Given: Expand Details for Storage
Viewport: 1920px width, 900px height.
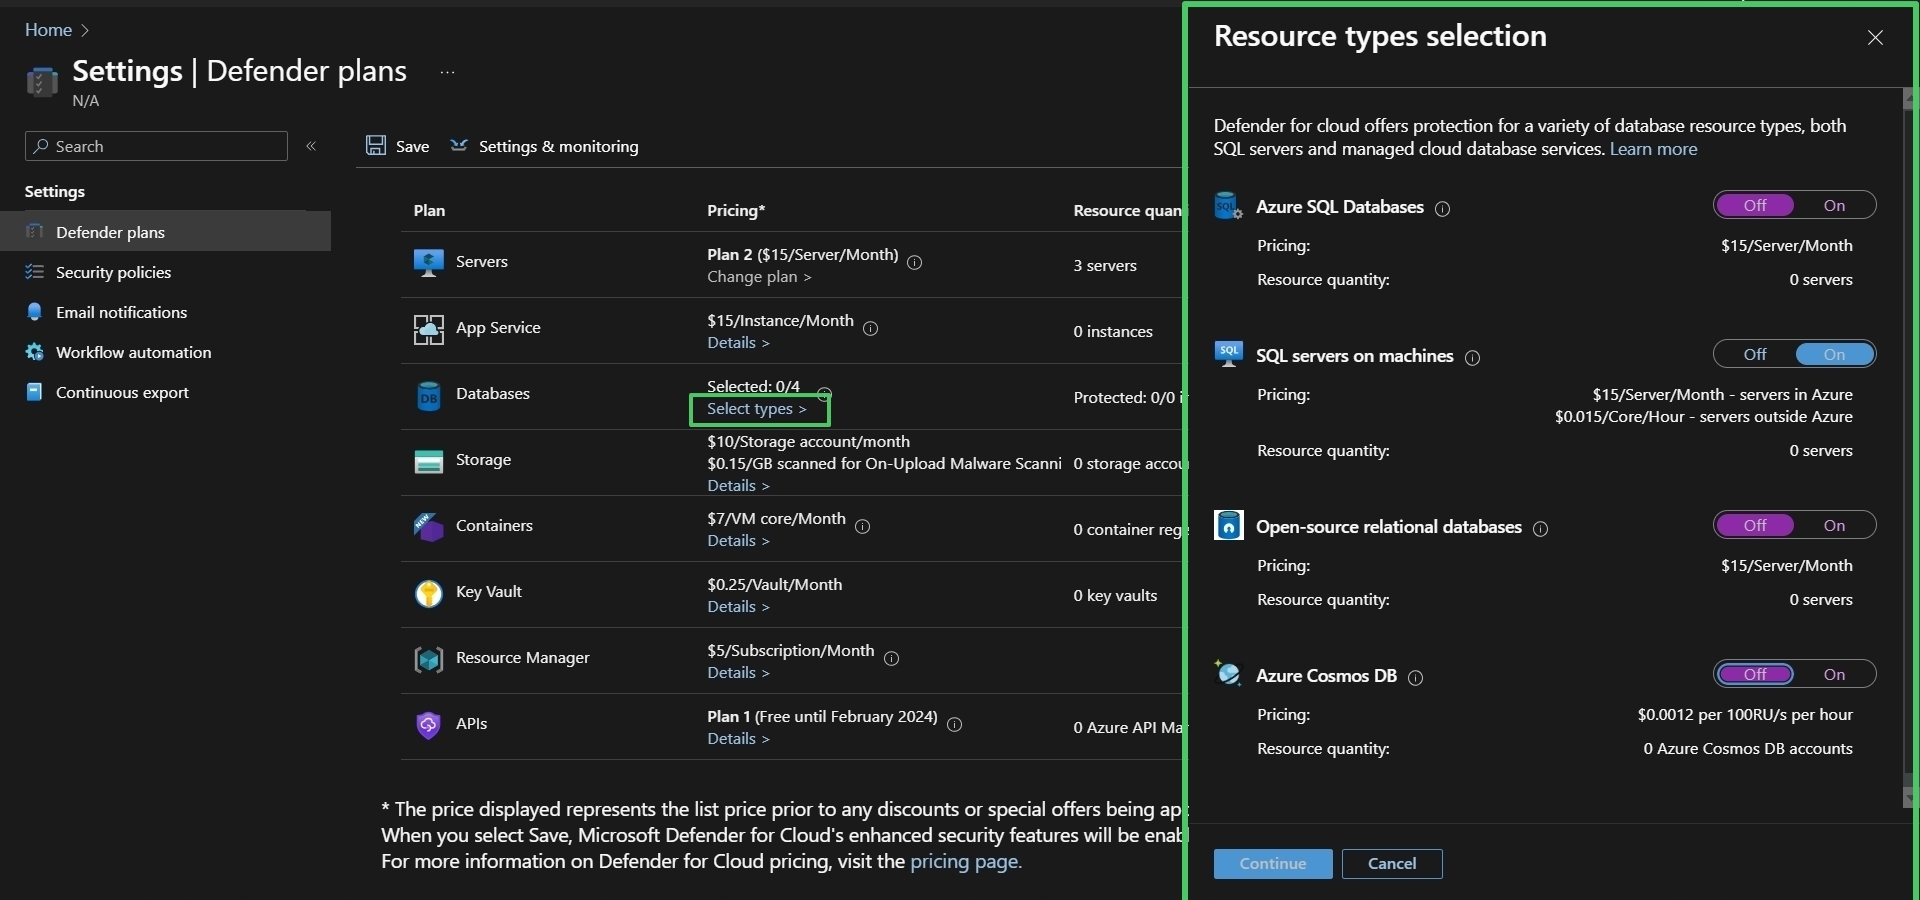Looking at the screenshot, I should tap(738, 486).
